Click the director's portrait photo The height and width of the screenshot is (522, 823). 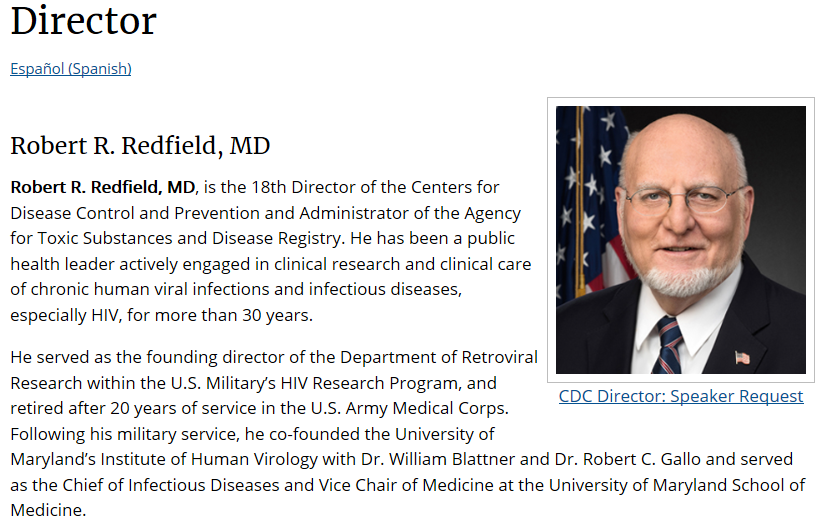(x=680, y=240)
